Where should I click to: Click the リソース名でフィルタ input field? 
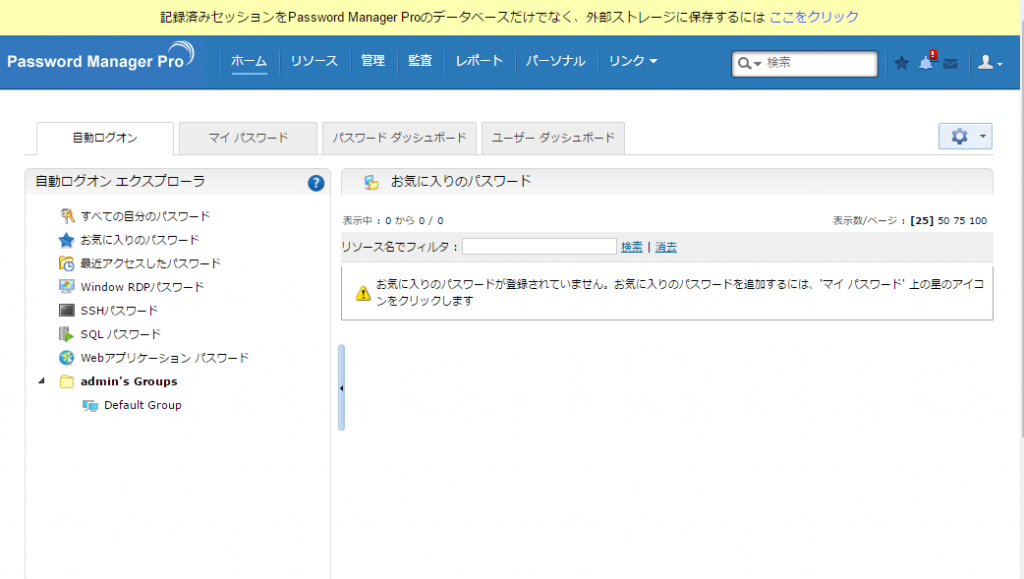coord(539,247)
